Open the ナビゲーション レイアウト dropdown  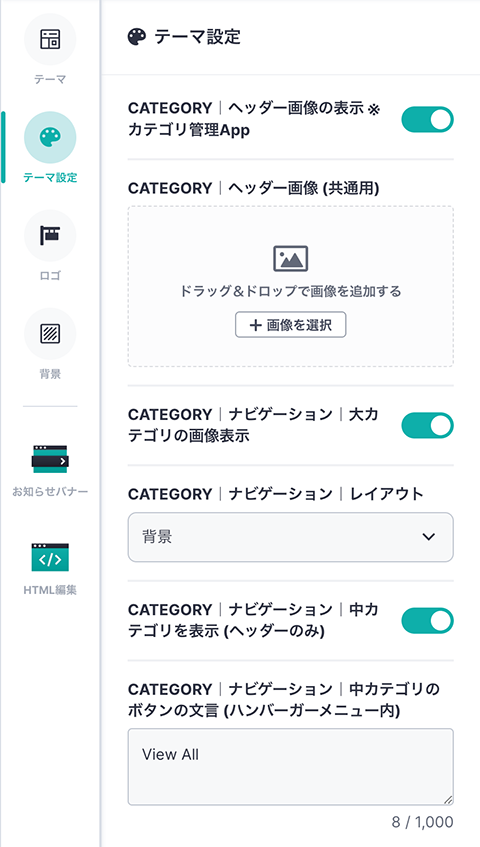pyautogui.click(x=290, y=537)
